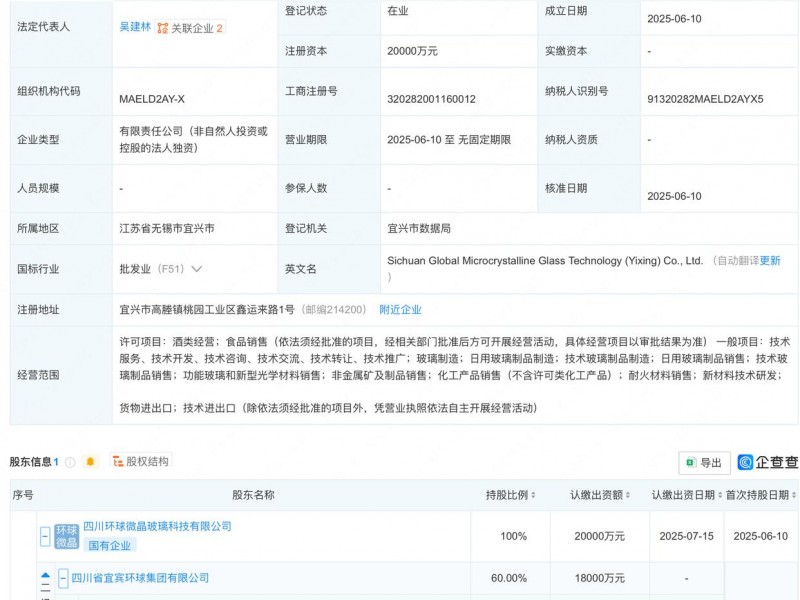Collapse the 四川环球微晶玻璃科技有限公司 row

click(x=45, y=536)
